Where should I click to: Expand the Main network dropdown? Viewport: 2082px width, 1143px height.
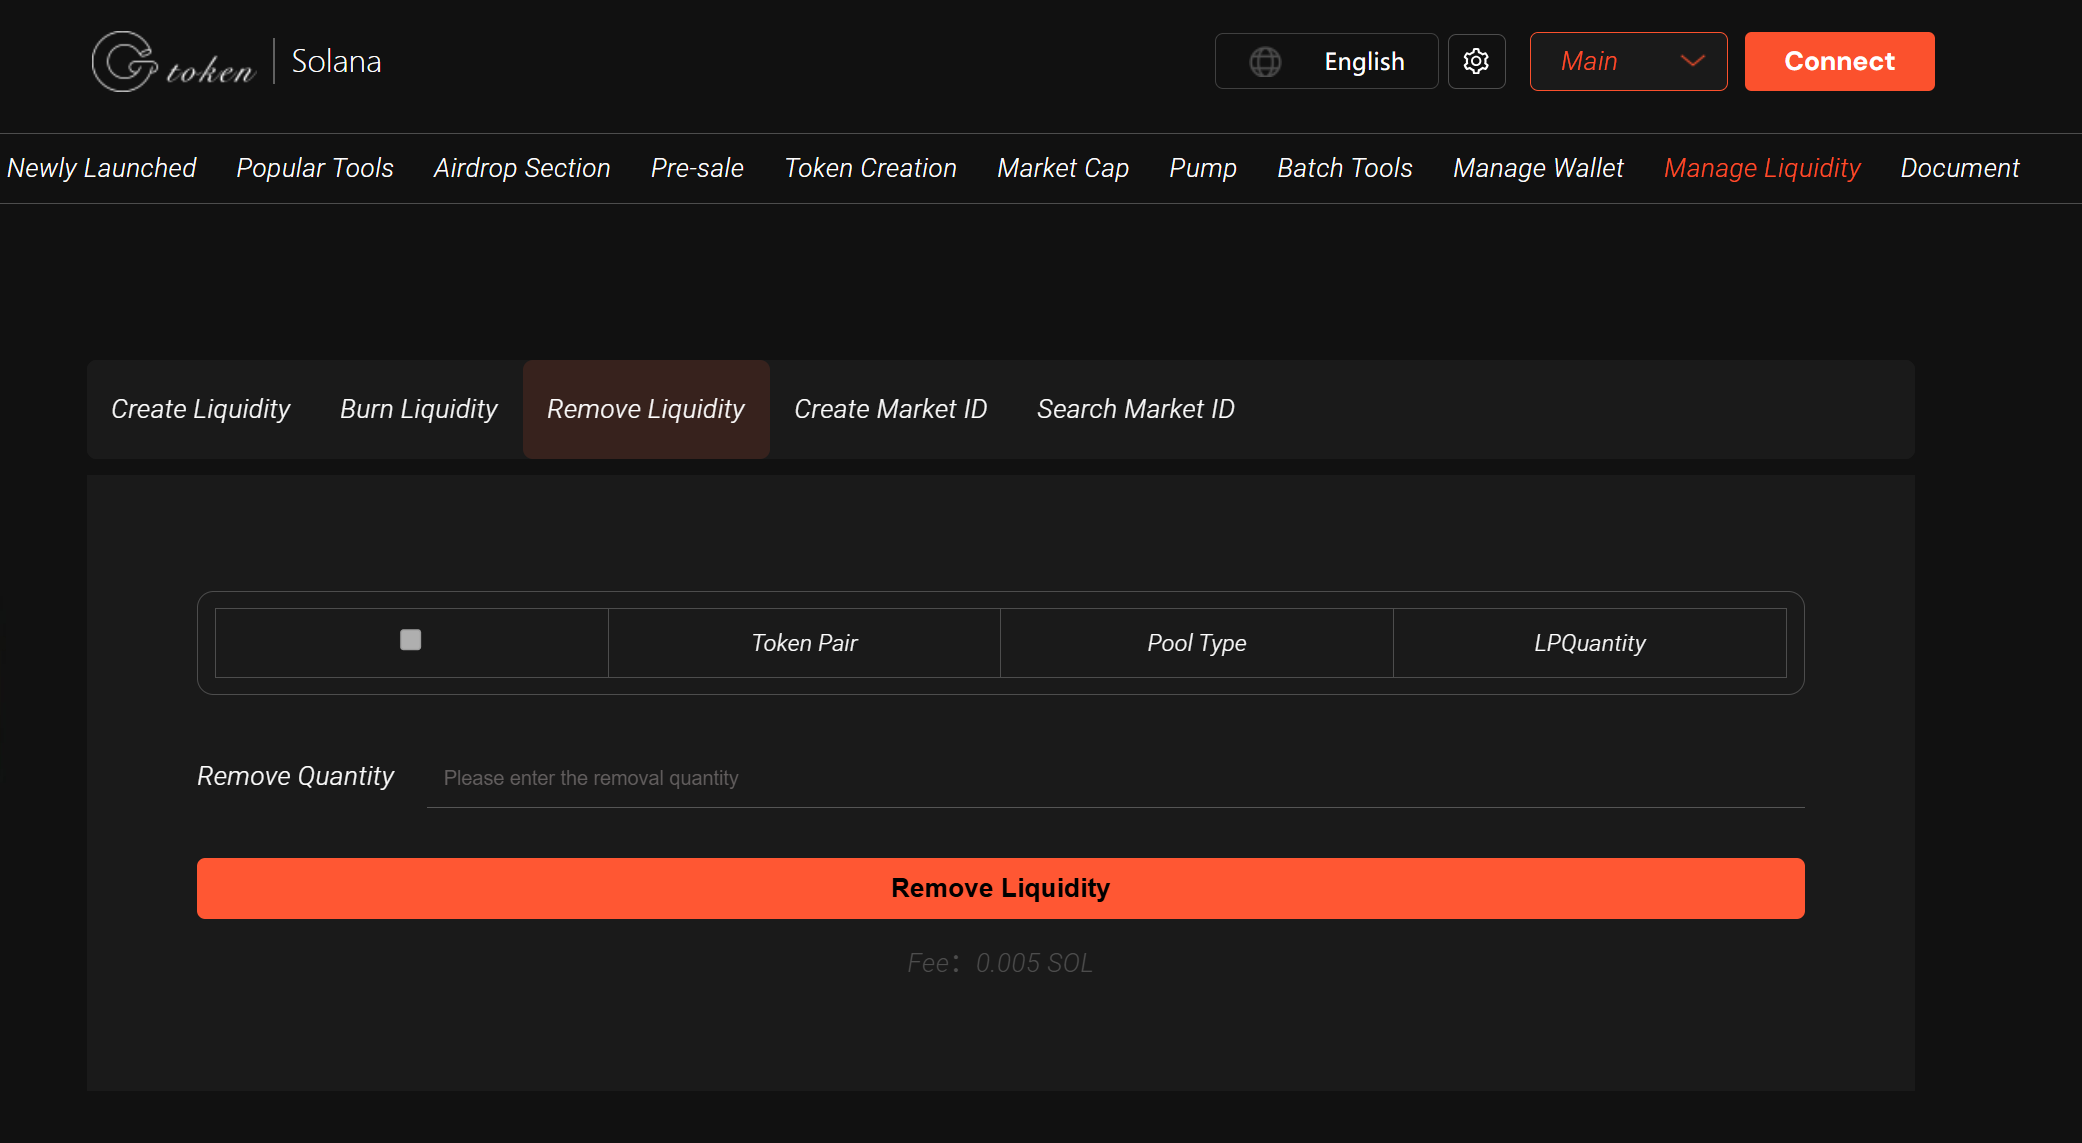(1628, 61)
